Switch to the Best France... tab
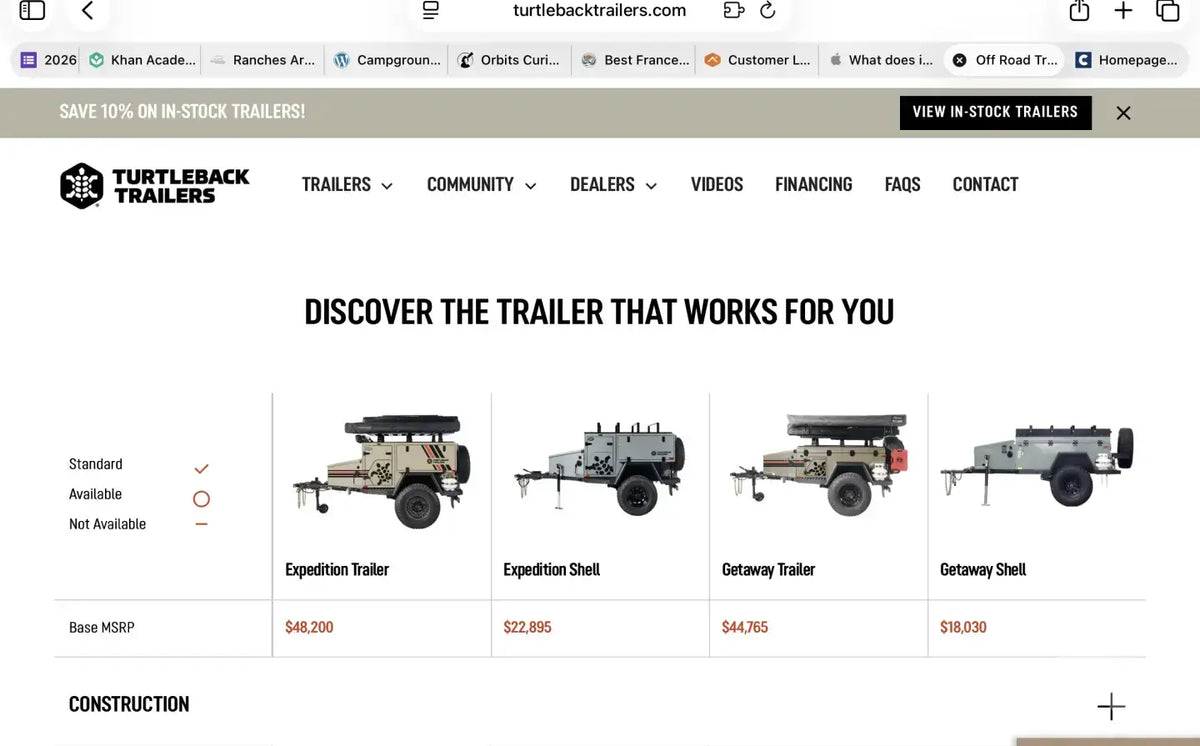The height and width of the screenshot is (746, 1200). point(635,60)
